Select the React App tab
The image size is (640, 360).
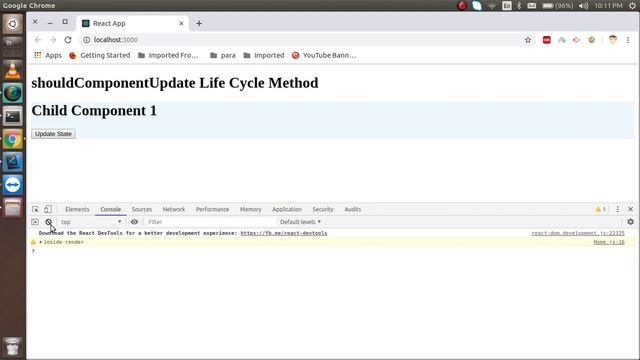(x=132, y=24)
